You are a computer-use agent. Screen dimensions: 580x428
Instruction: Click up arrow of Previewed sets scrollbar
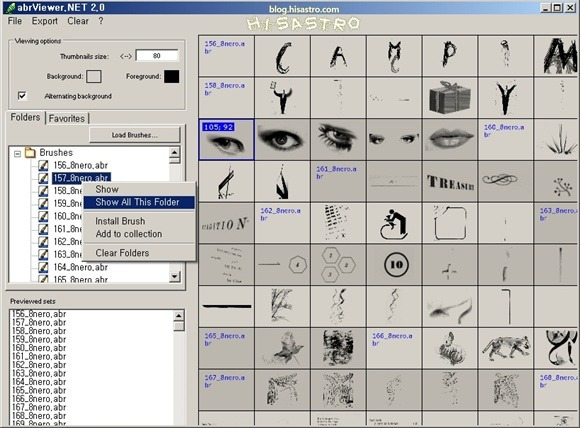(179, 316)
